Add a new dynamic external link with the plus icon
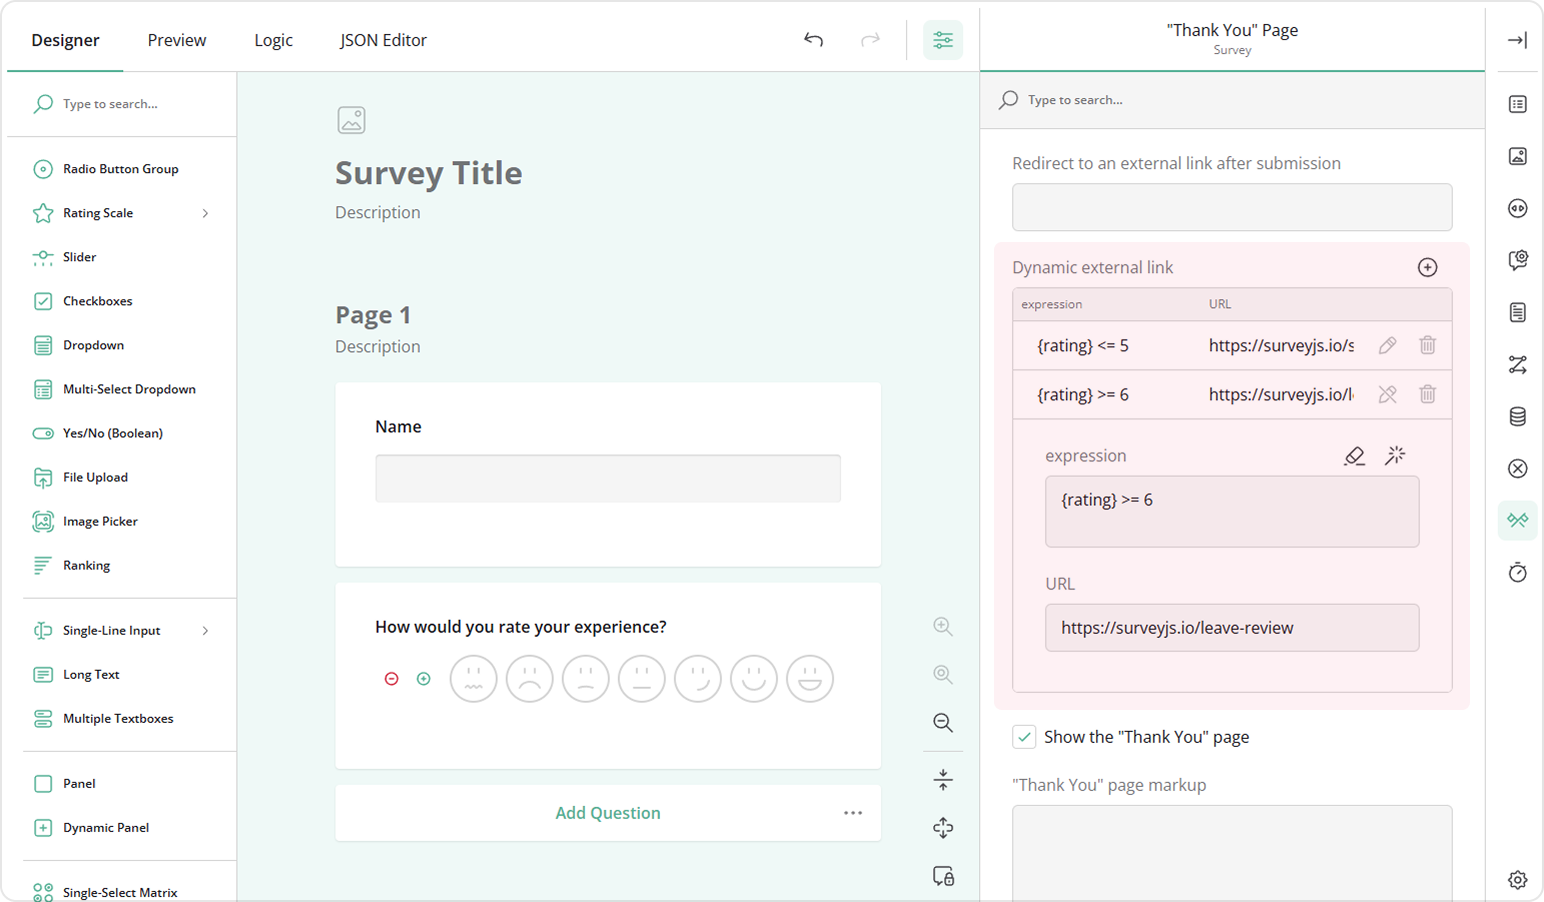The height and width of the screenshot is (902, 1544). coord(1427,267)
